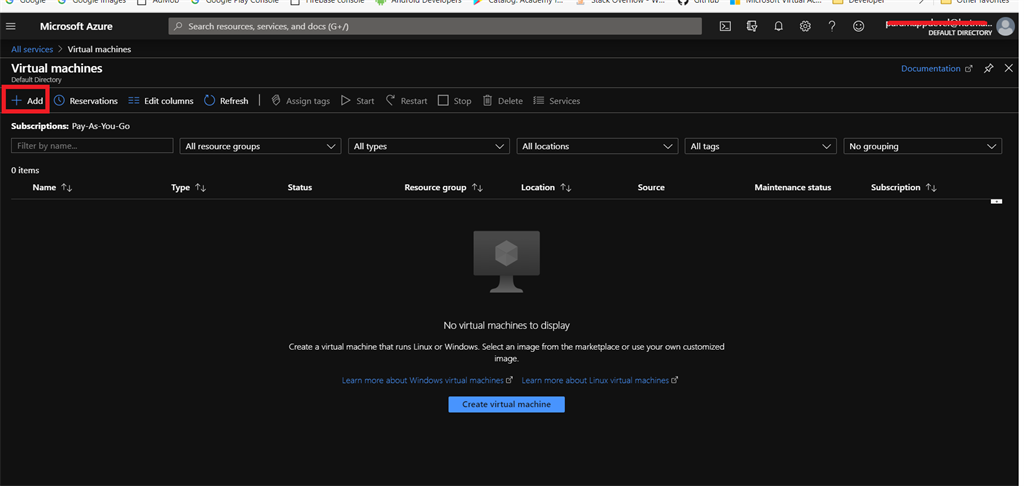Open the Help question mark
The image size is (1024, 486).
click(x=831, y=27)
